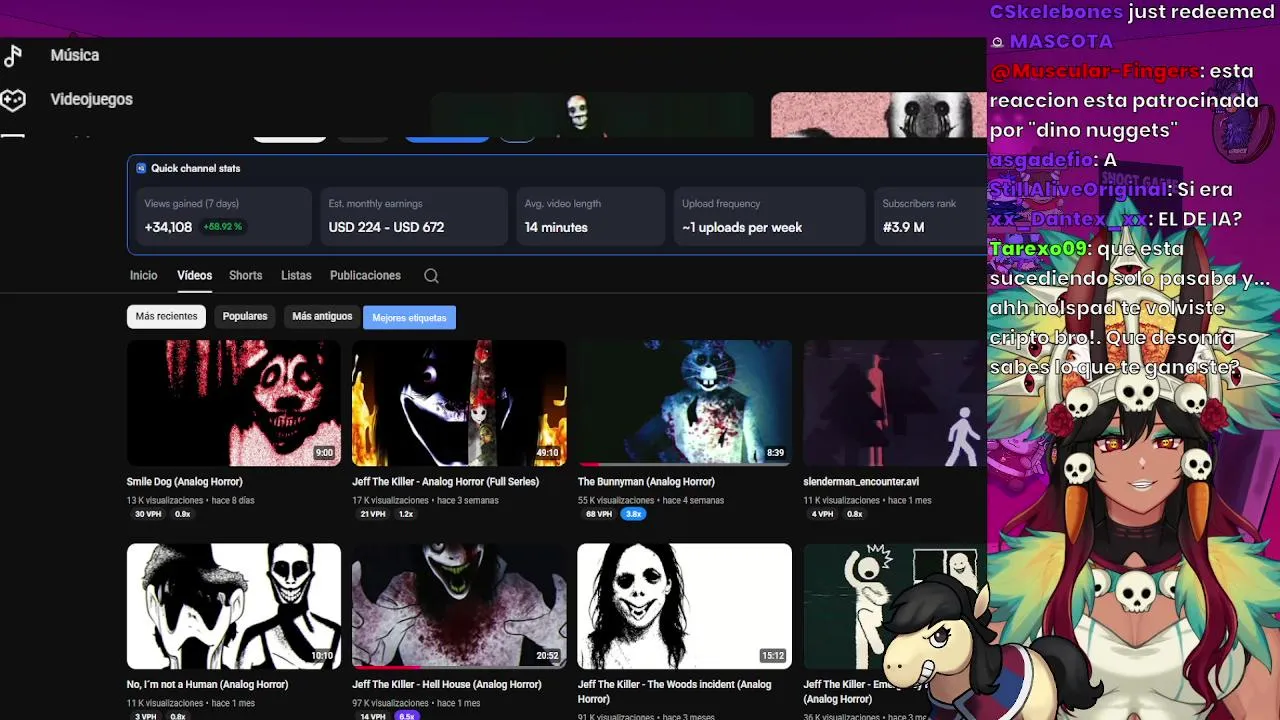
Task: Go to the Publicaciones tab
Action: pyautogui.click(x=365, y=275)
